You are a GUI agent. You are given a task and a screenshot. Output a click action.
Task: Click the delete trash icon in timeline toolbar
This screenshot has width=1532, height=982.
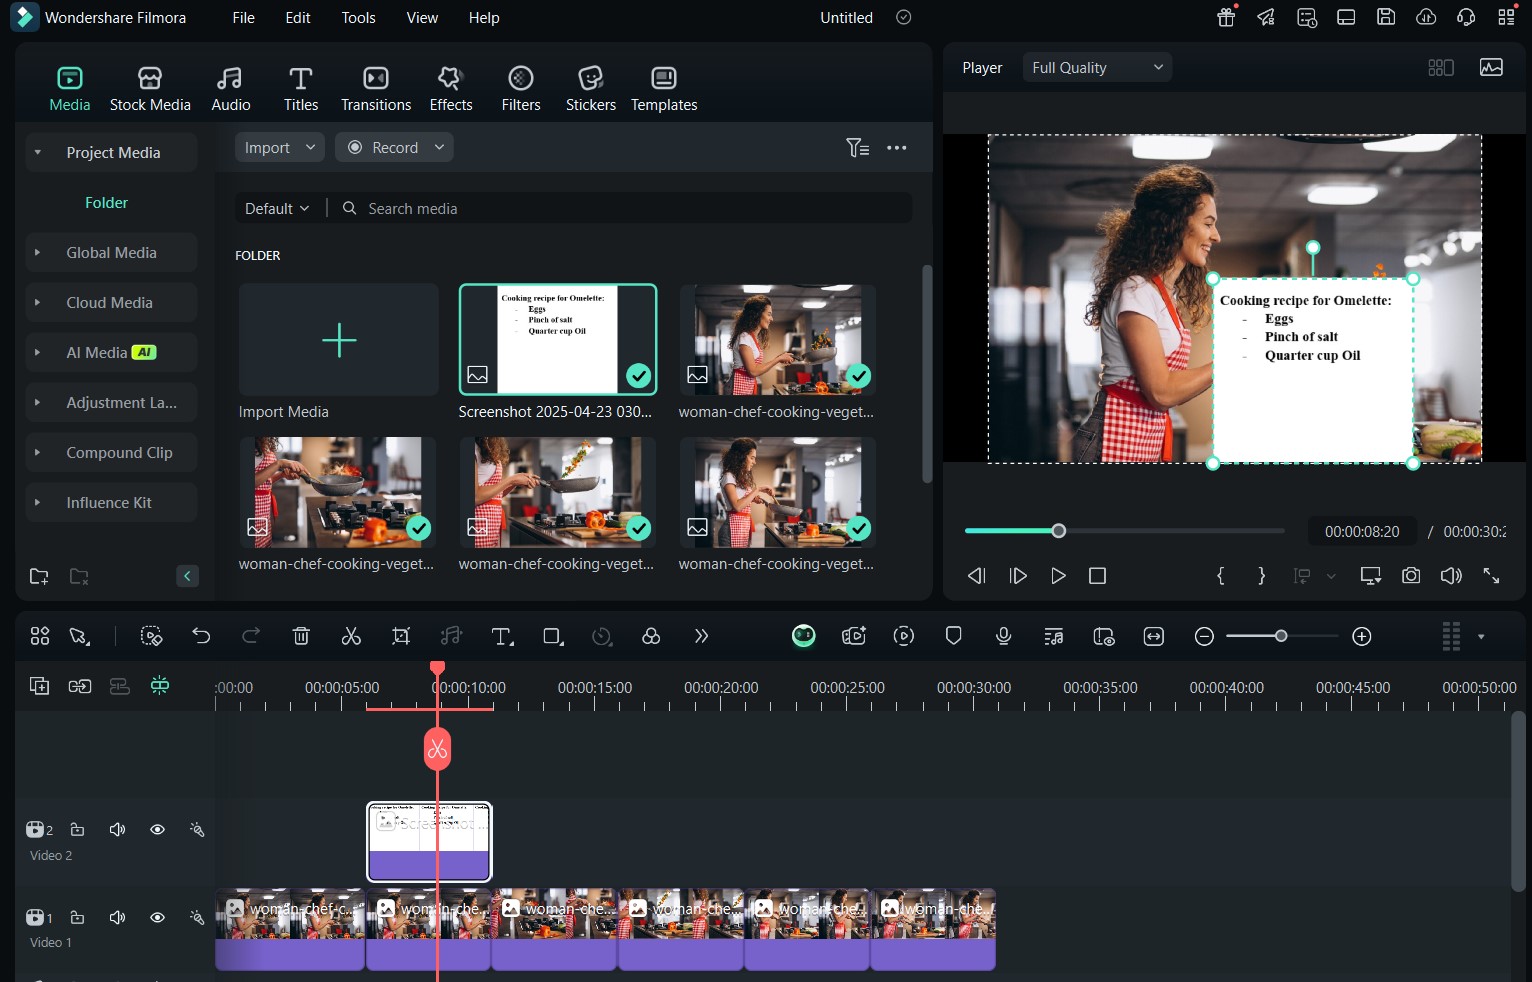point(301,636)
